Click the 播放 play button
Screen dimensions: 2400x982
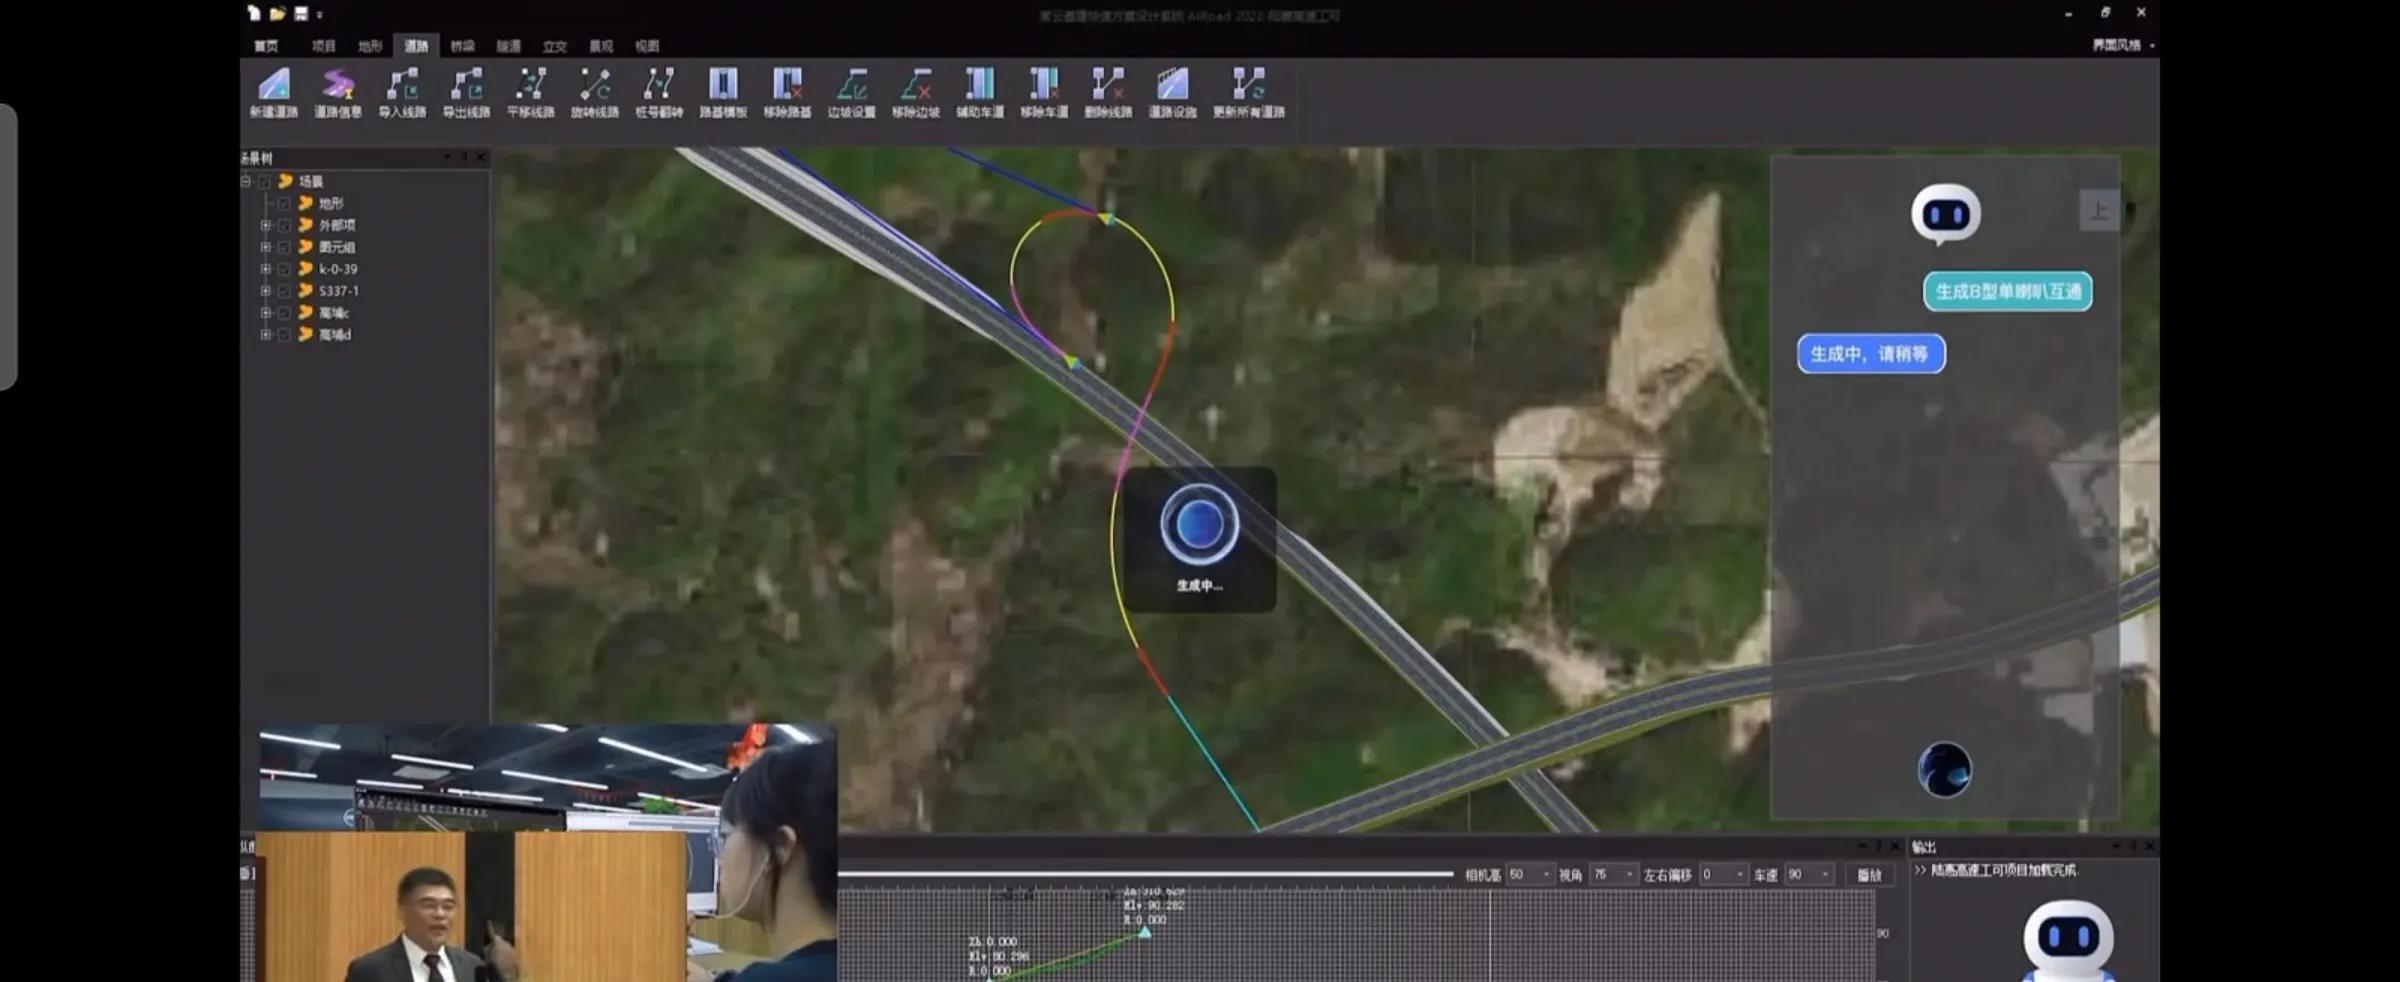click(1869, 875)
